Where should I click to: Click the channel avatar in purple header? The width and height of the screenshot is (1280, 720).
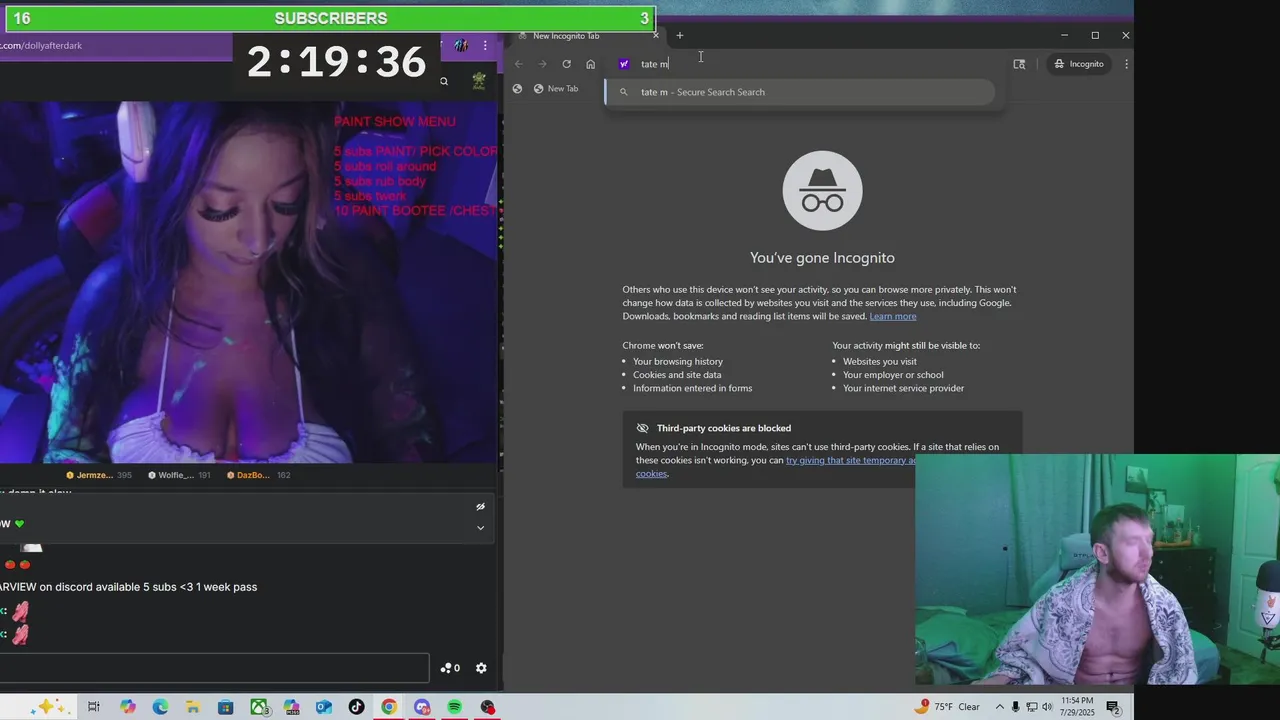point(461,46)
